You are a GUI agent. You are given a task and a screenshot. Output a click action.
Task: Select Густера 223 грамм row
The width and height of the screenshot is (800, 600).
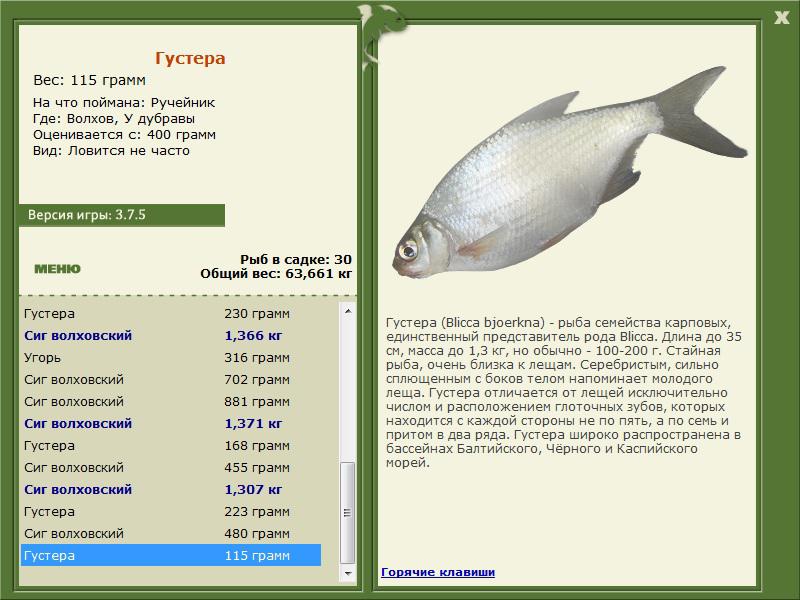click(x=171, y=511)
